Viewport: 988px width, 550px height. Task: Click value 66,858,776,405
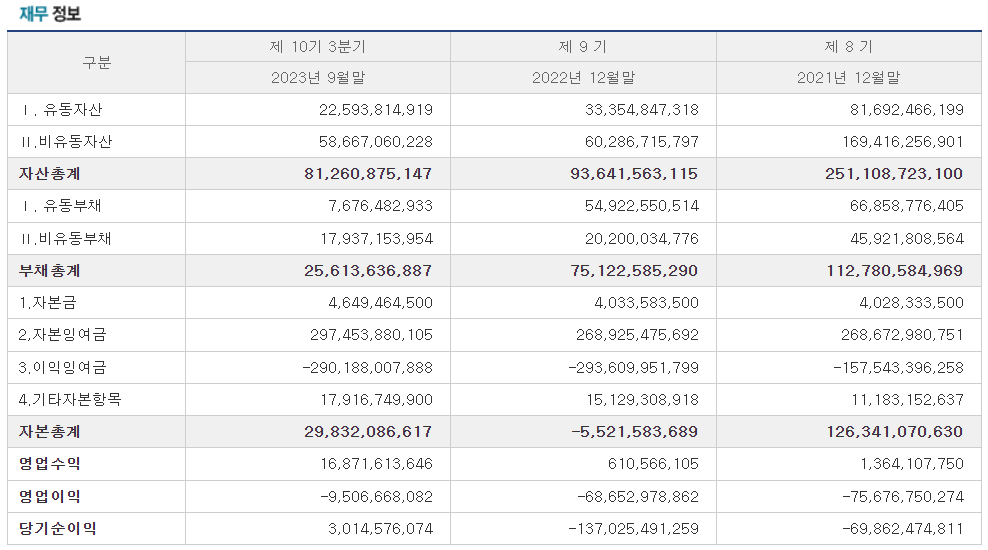[907, 206]
